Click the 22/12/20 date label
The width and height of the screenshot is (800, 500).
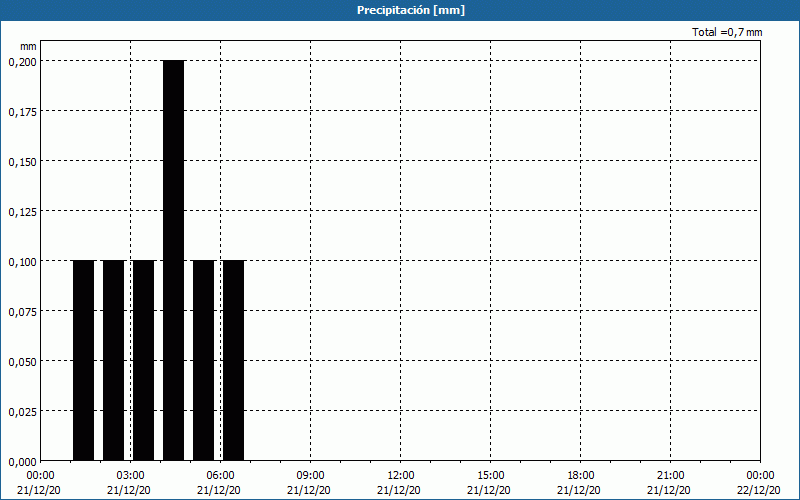pos(759,490)
